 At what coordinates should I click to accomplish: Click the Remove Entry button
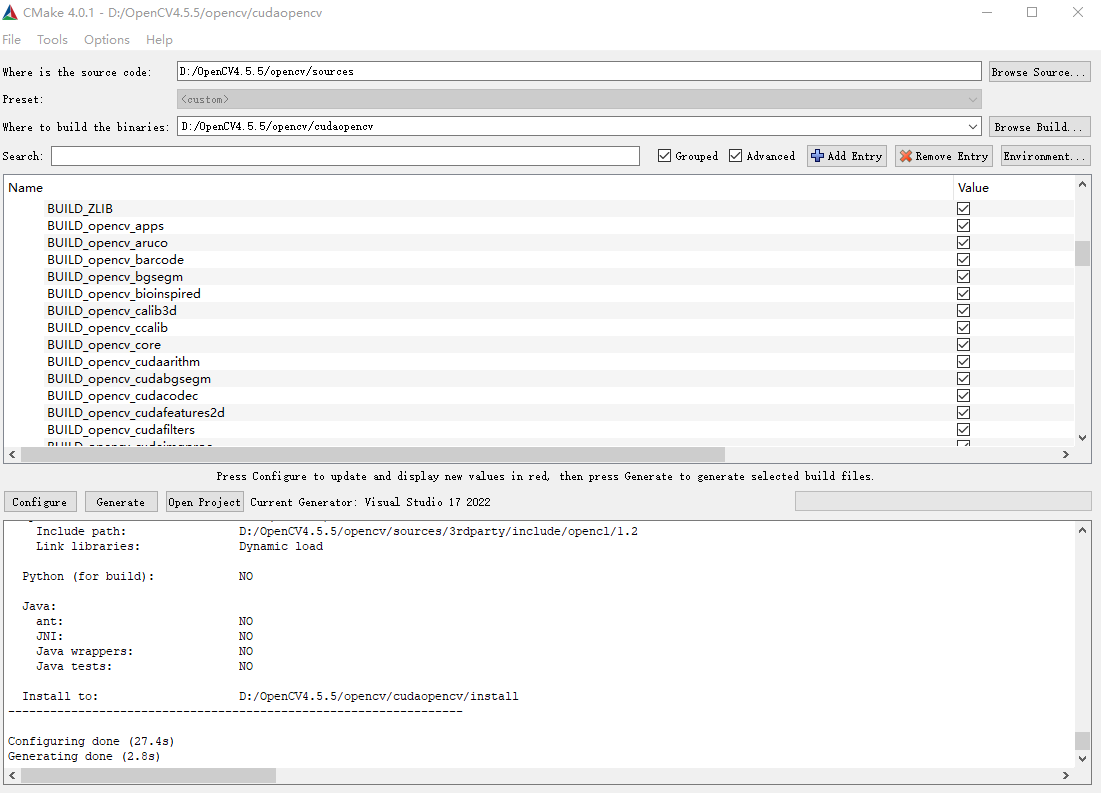(944, 156)
